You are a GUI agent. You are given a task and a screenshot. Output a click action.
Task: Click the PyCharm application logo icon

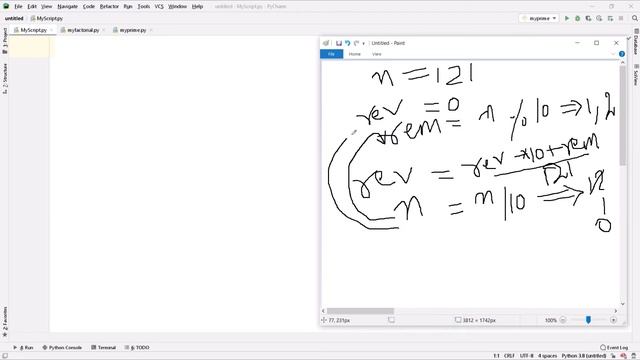6,6
